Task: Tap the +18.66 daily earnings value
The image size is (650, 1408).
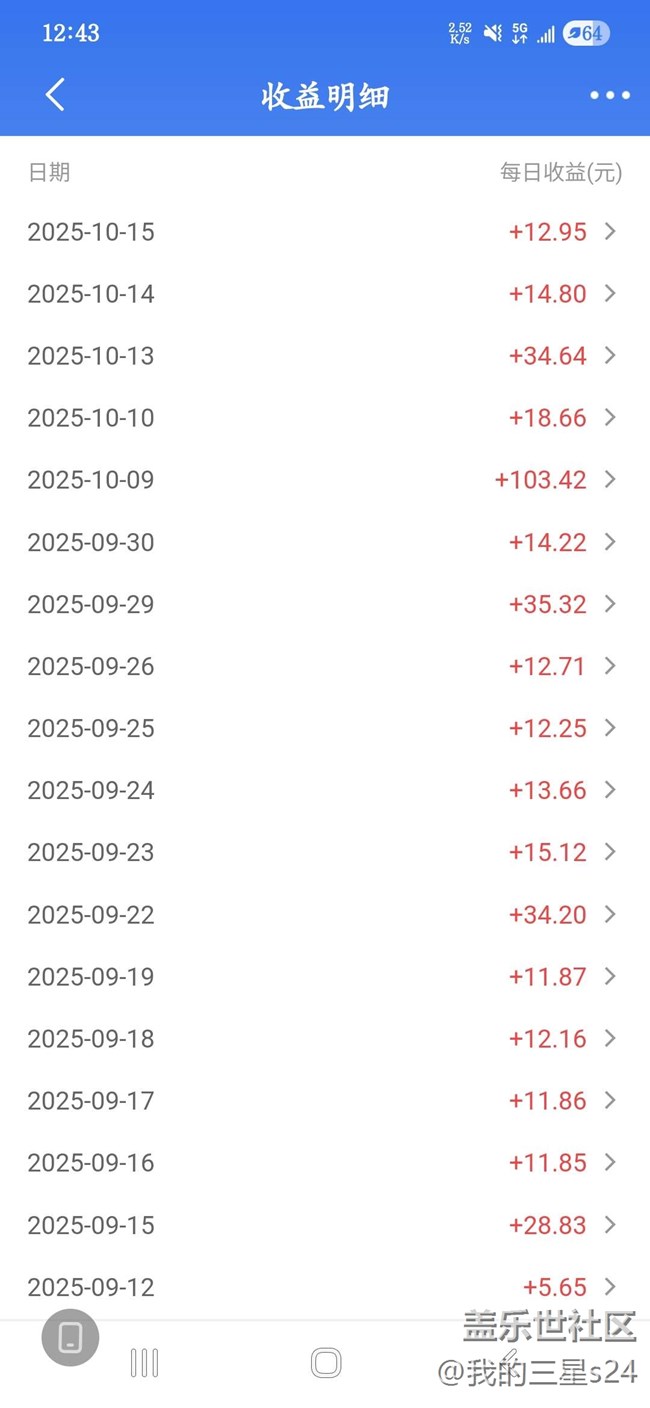Action: [x=548, y=418]
